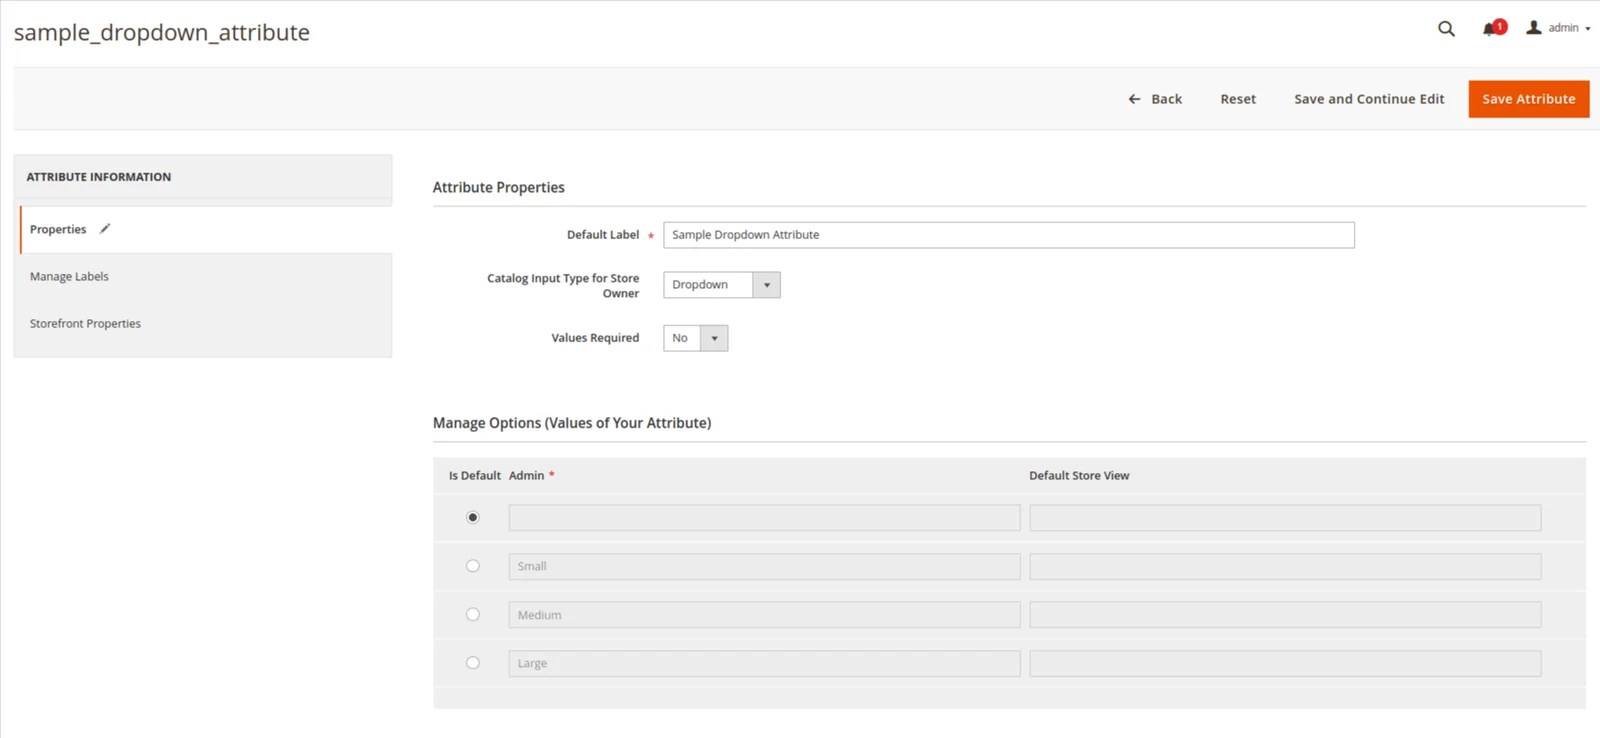Click the Manage Options section heading
The width and height of the screenshot is (1600, 738).
click(572, 423)
